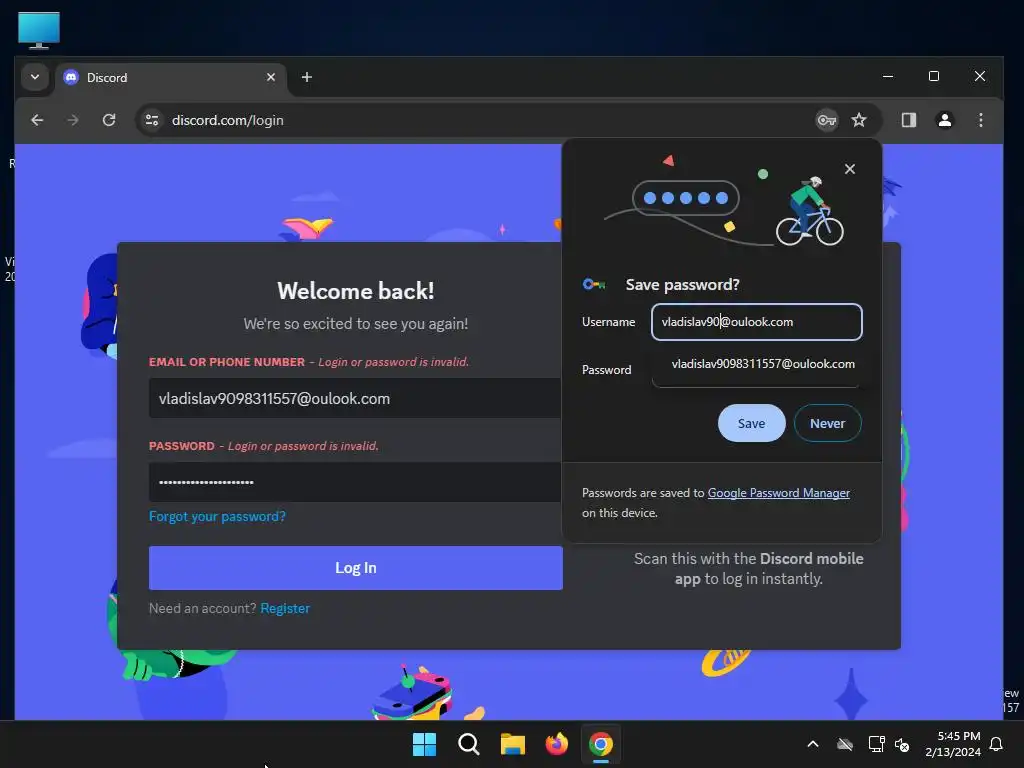The image size is (1024, 768).
Task: Click the browser back arrow
Action: point(37,120)
